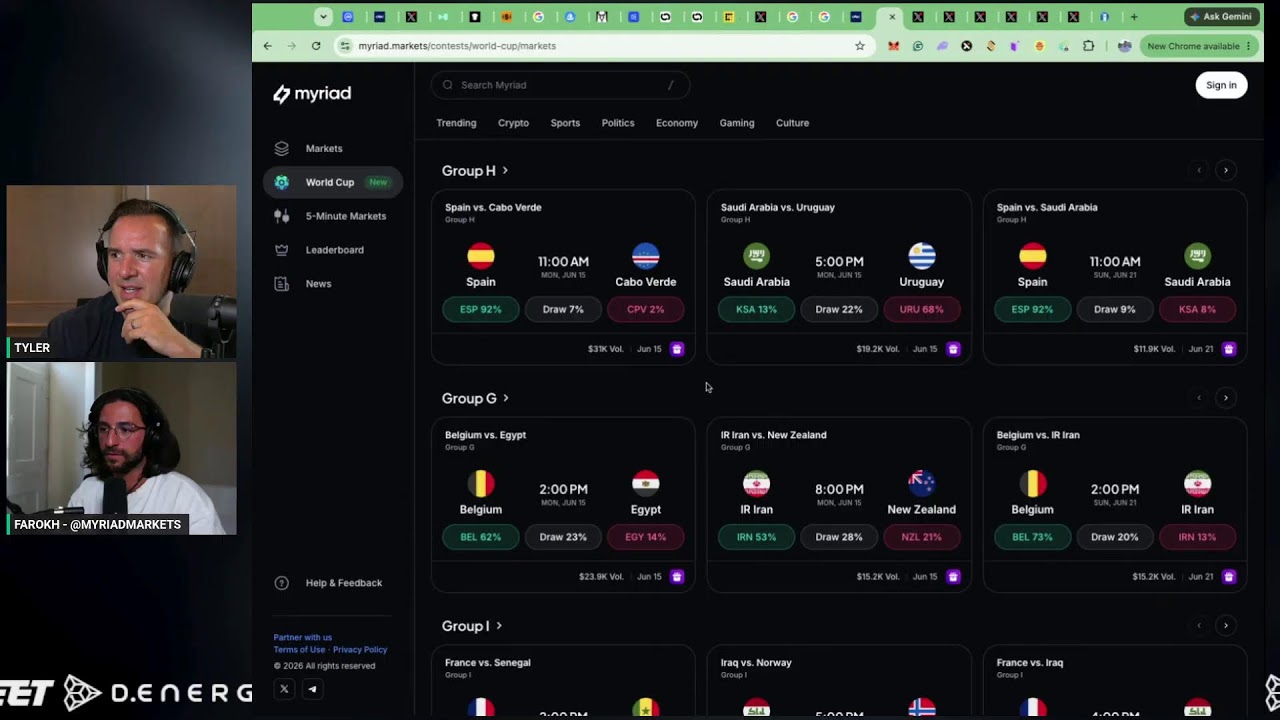The width and height of the screenshot is (1280, 720).
Task: Switch to the Economy category tab
Action: (677, 123)
